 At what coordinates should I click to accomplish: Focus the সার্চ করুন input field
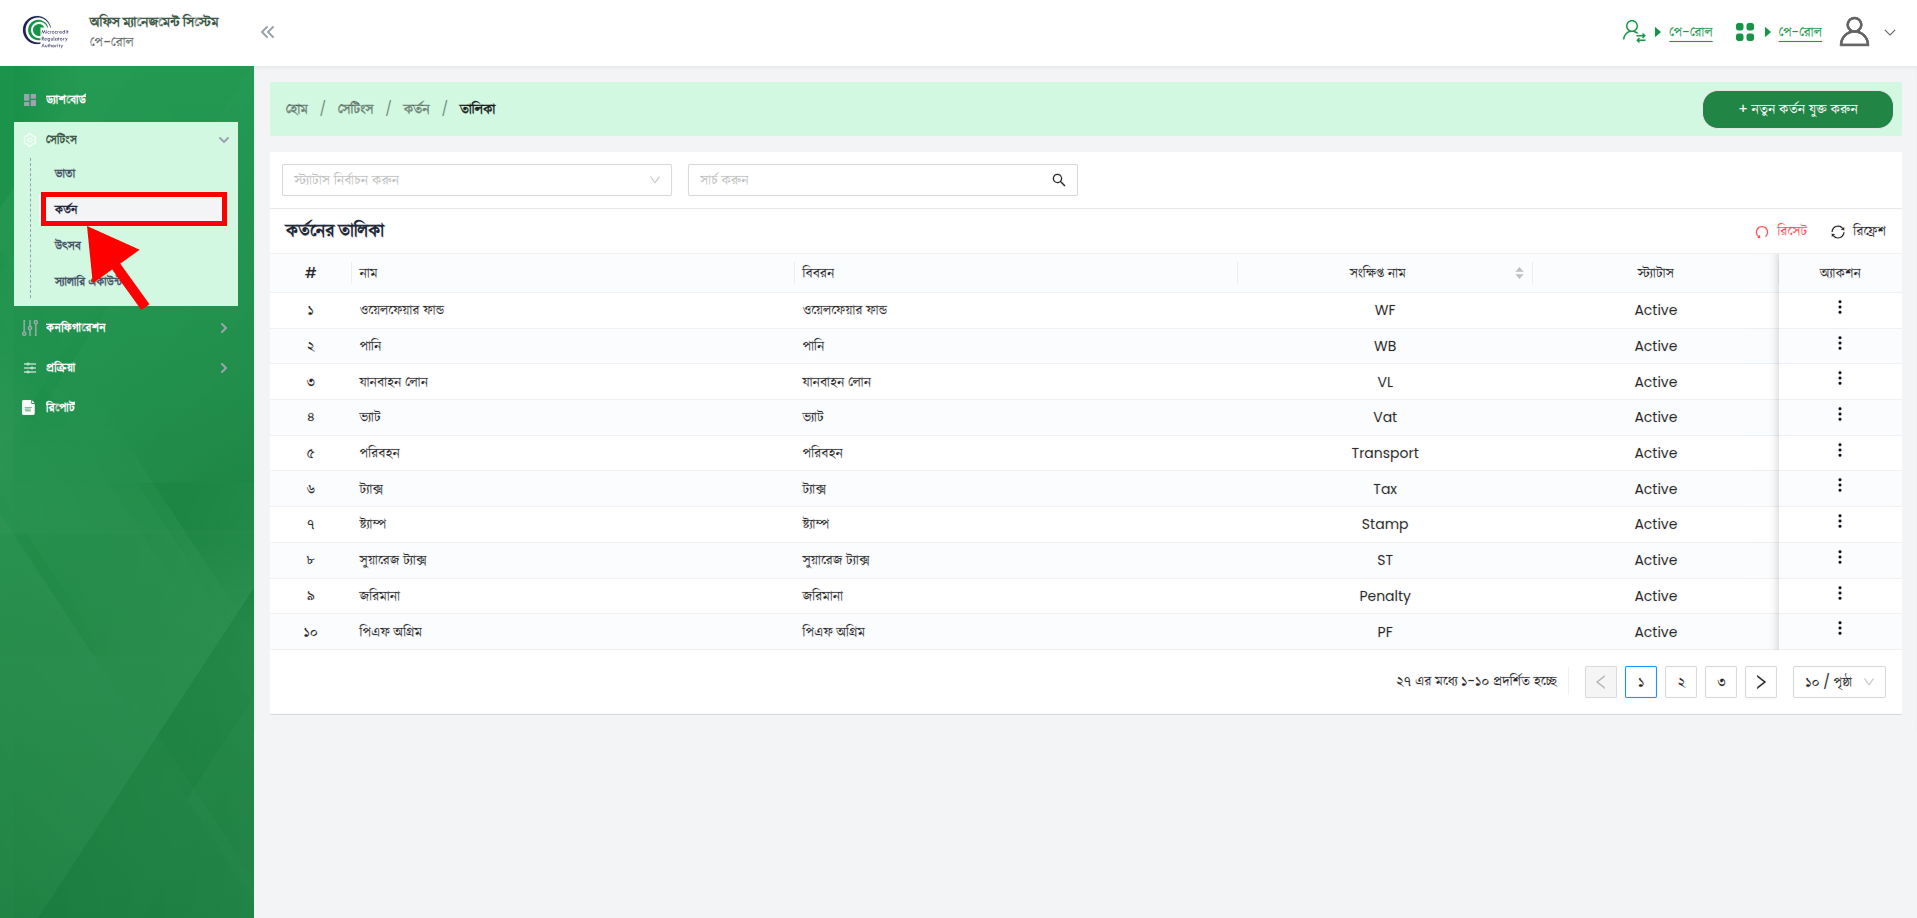(869, 180)
